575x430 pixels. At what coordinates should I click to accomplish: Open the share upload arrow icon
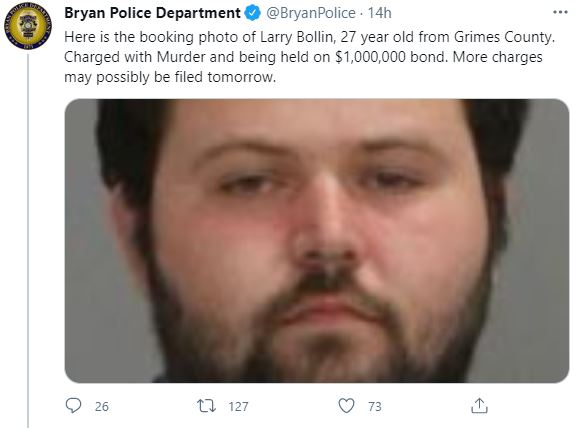coord(479,405)
